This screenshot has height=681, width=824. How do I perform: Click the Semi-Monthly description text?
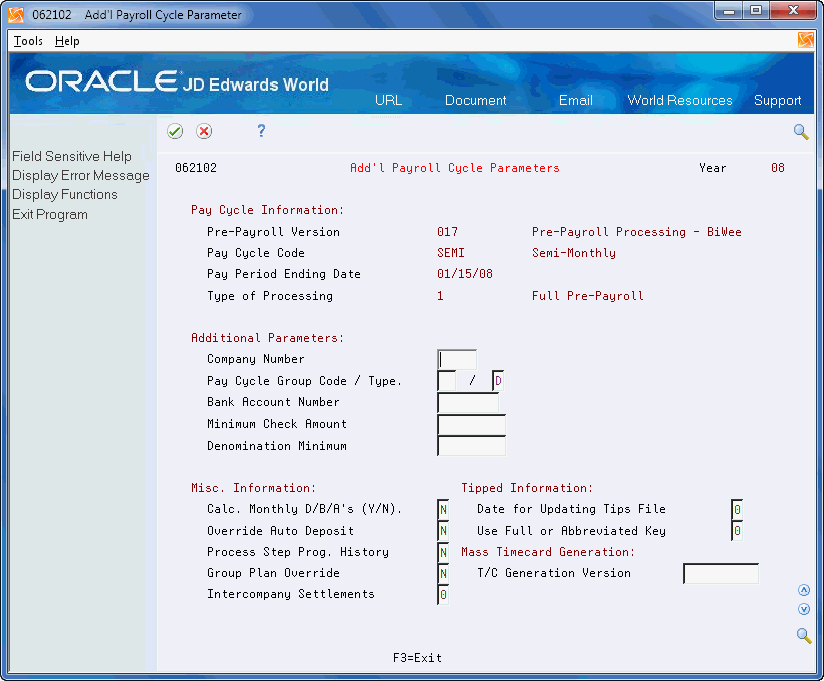(574, 253)
